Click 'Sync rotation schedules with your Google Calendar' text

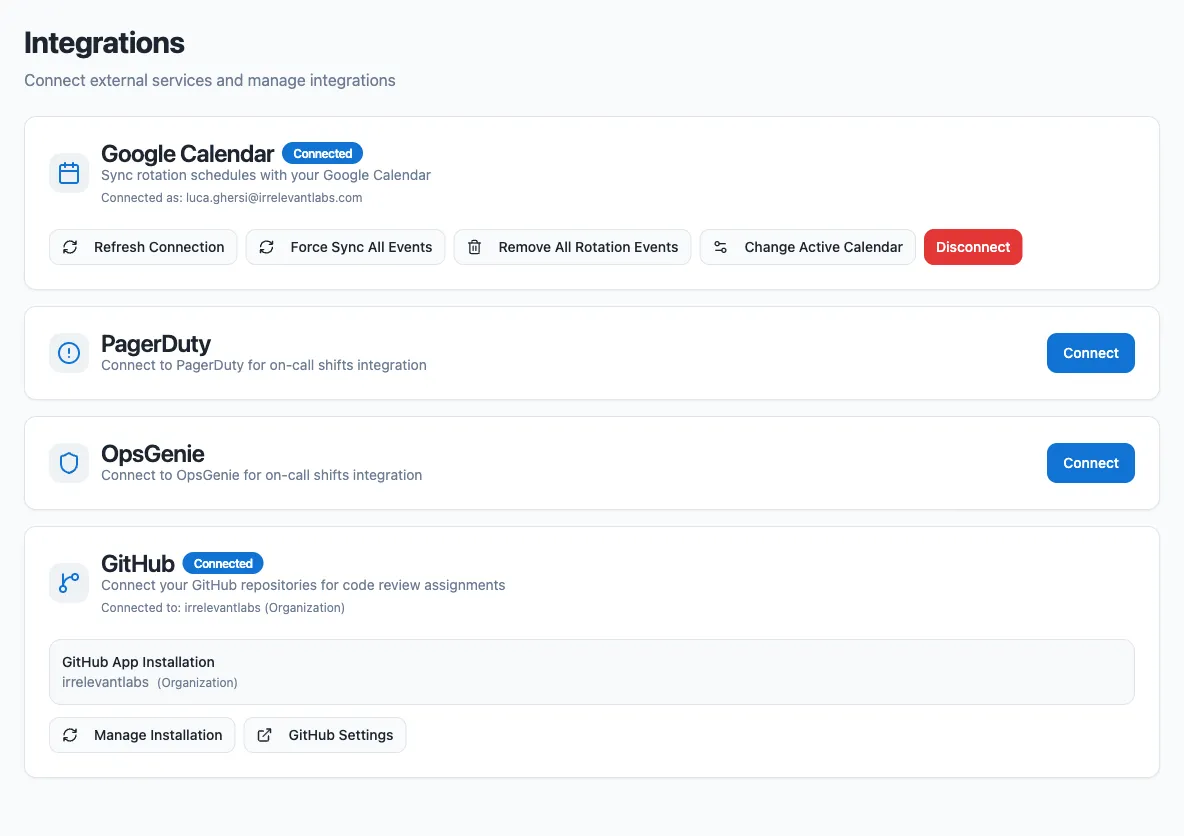(266, 175)
